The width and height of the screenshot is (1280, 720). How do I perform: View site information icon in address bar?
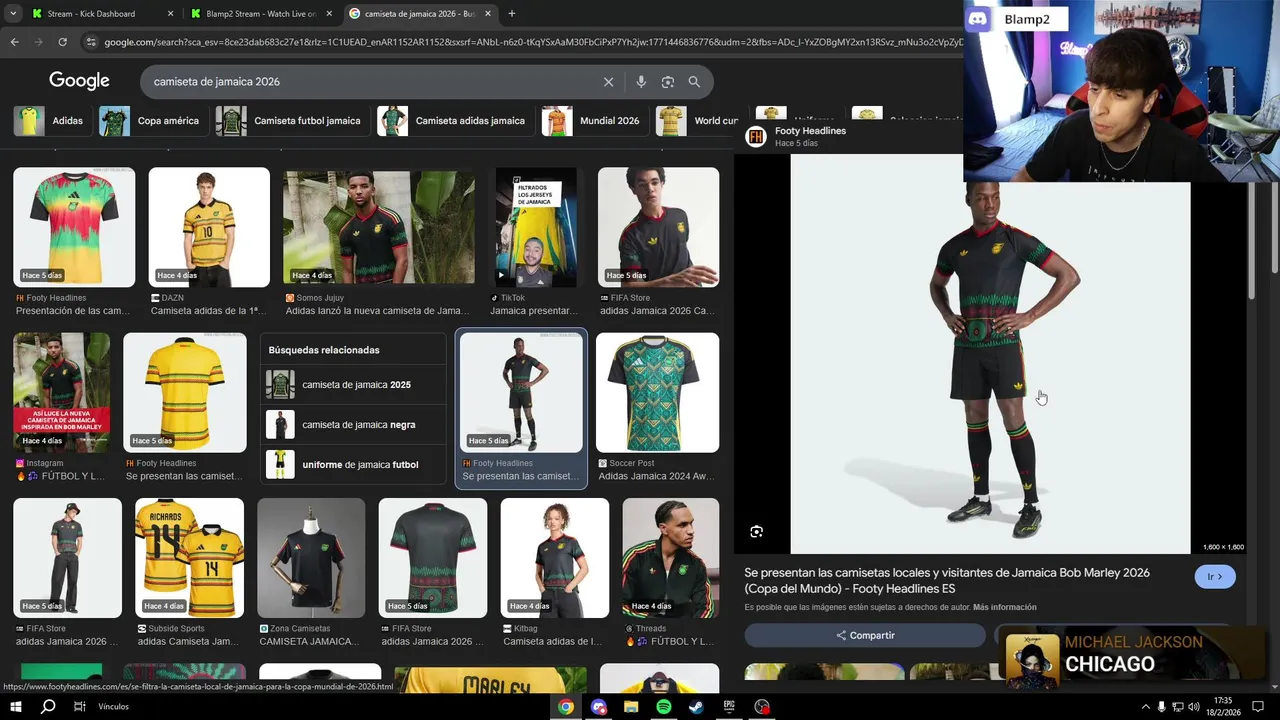click(91, 42)
